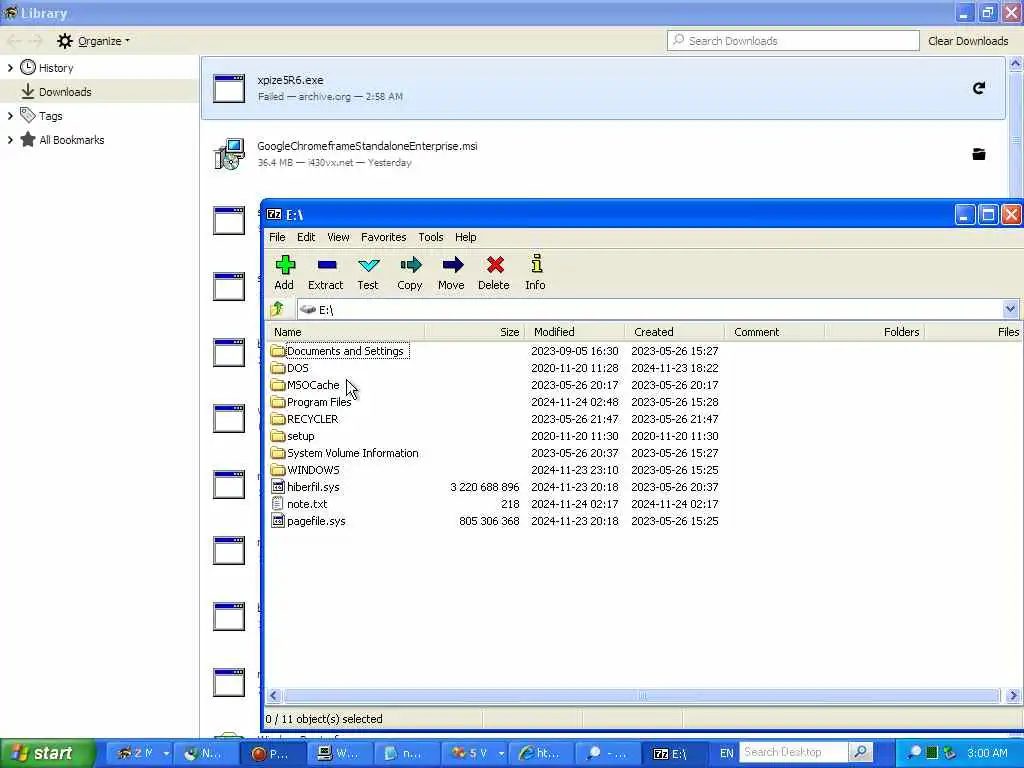The image size is (1024, 768).
Task: Click the 7-Zip horizontal scrollbar left arrow
Action: (274, 696)
